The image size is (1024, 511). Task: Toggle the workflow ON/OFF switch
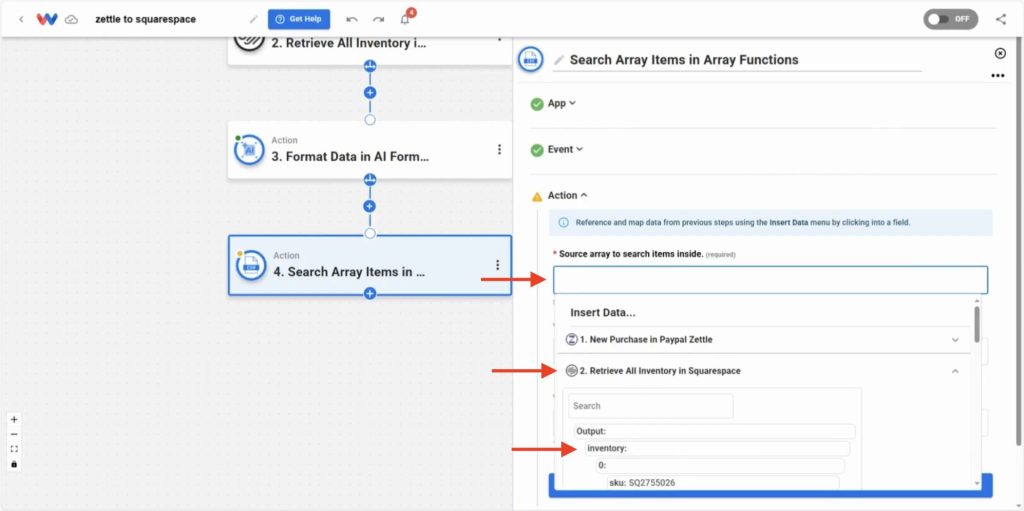tap(950, 19)
